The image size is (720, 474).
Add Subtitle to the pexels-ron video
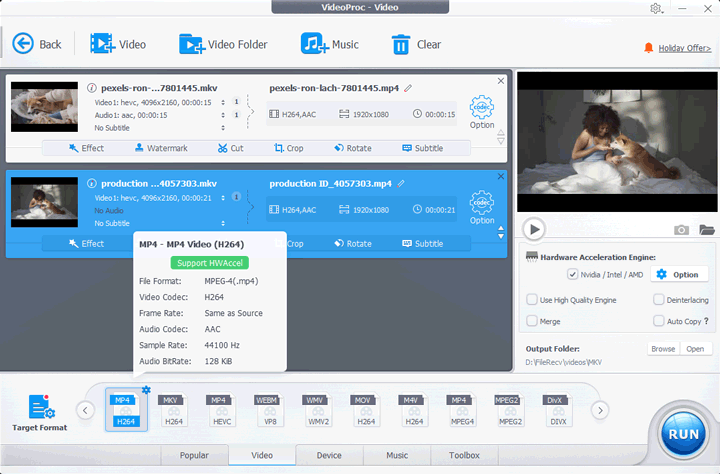pyautogui.click(x=422, y=148)
